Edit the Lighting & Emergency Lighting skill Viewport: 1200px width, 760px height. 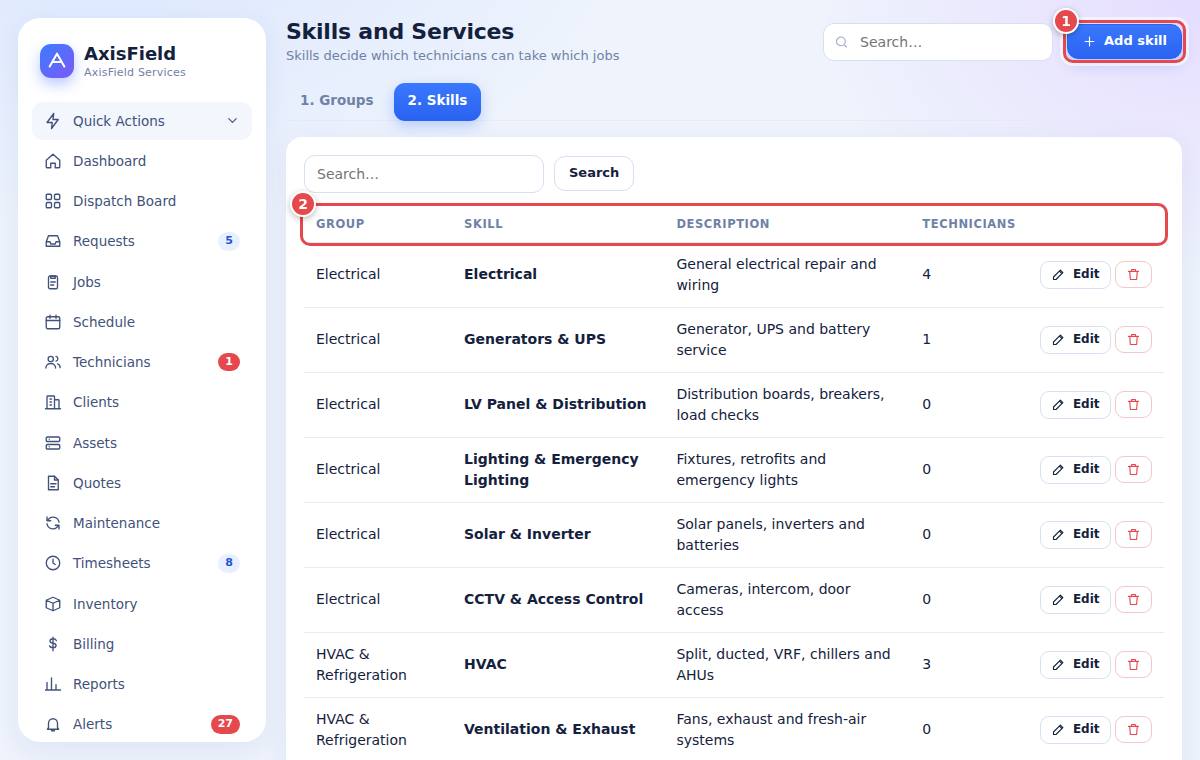(x=1075, y=470)
